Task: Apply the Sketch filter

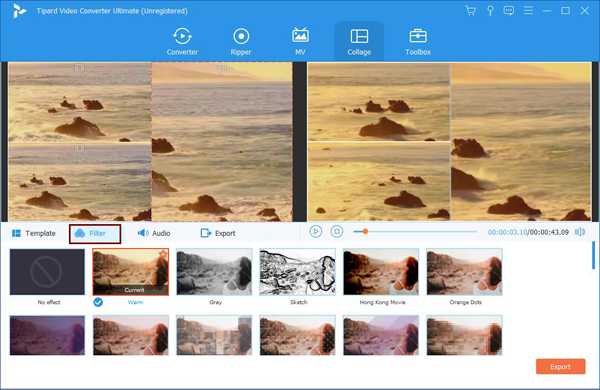Action: click(x=297, y=272)
